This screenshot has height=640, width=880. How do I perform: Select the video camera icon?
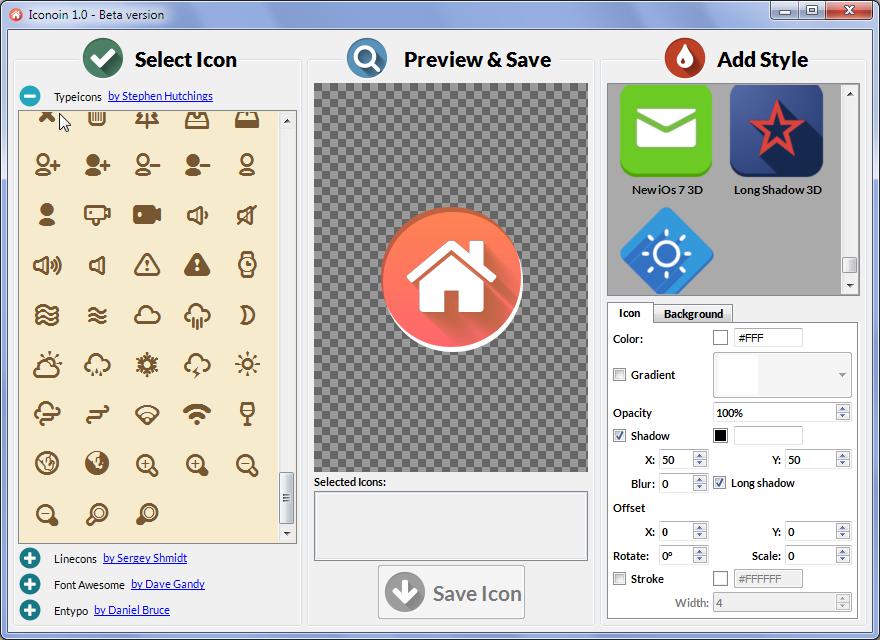click(146, 215)
